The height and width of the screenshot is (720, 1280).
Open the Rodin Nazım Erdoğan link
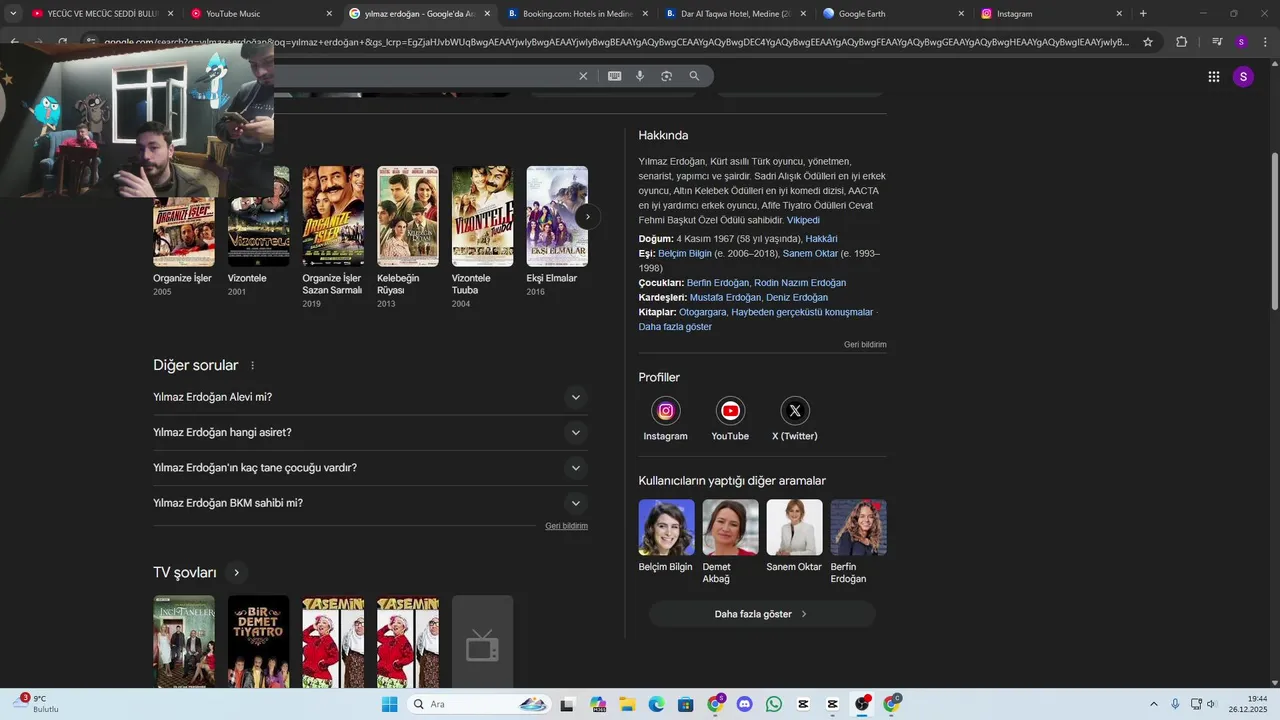click(800, 283)
